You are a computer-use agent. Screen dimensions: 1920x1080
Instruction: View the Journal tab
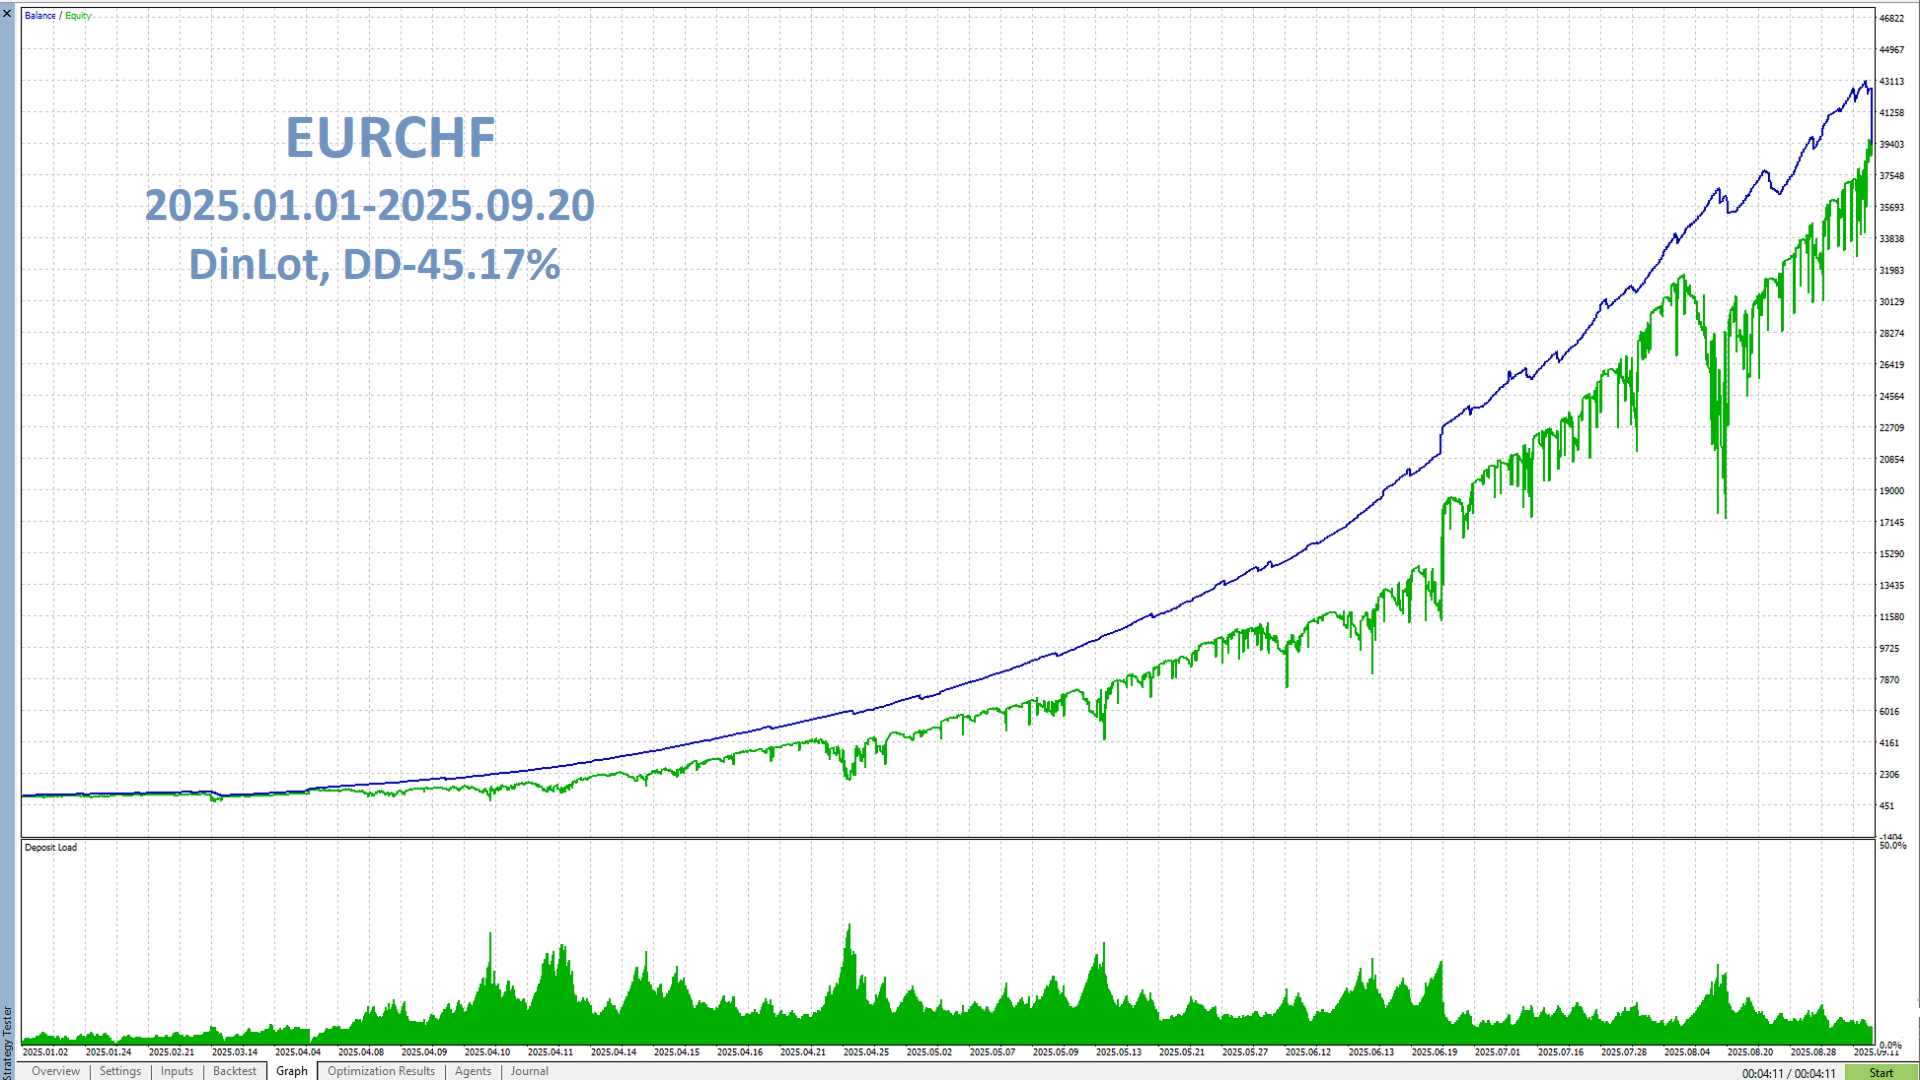click(529, 1071)
